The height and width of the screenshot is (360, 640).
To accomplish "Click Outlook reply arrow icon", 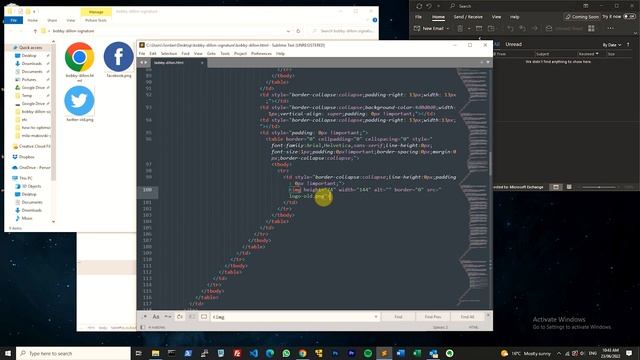I will point(510,28).
